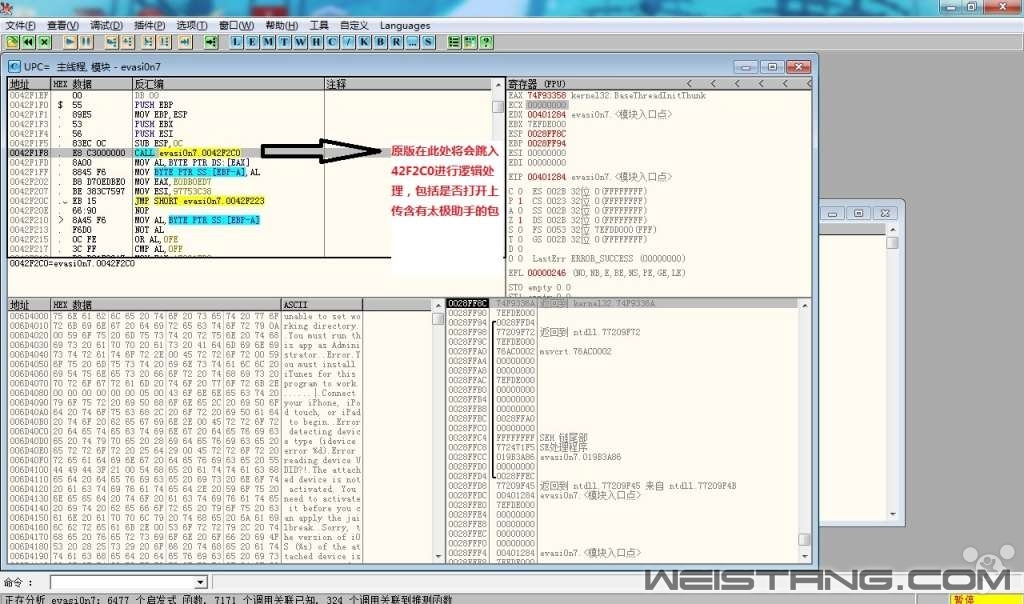Show Call stack using K button

click(364, 42)
